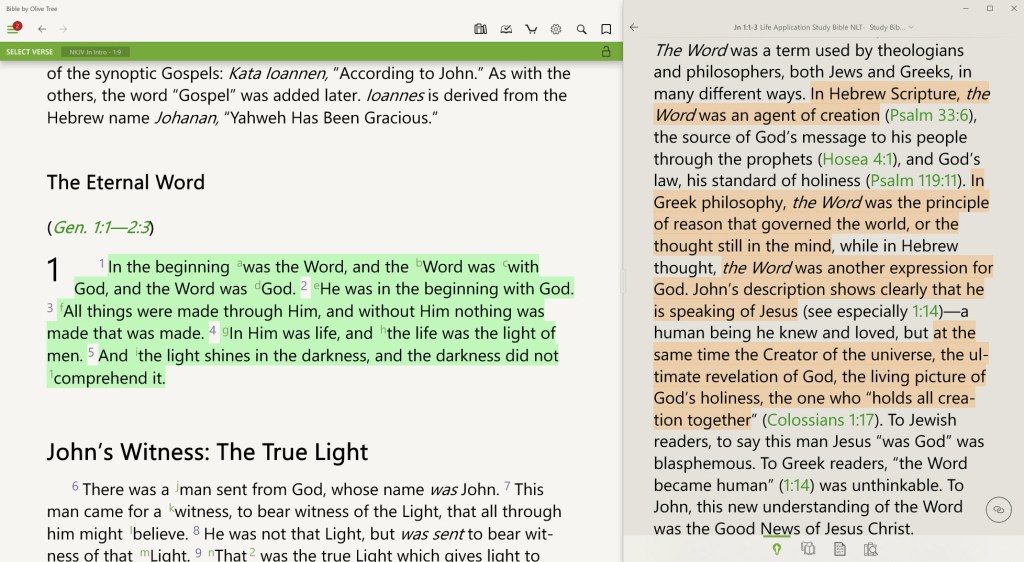Screen dimensions: 1024x562
Task: Open the reading plans icon
Action: (x=506, y=29)
